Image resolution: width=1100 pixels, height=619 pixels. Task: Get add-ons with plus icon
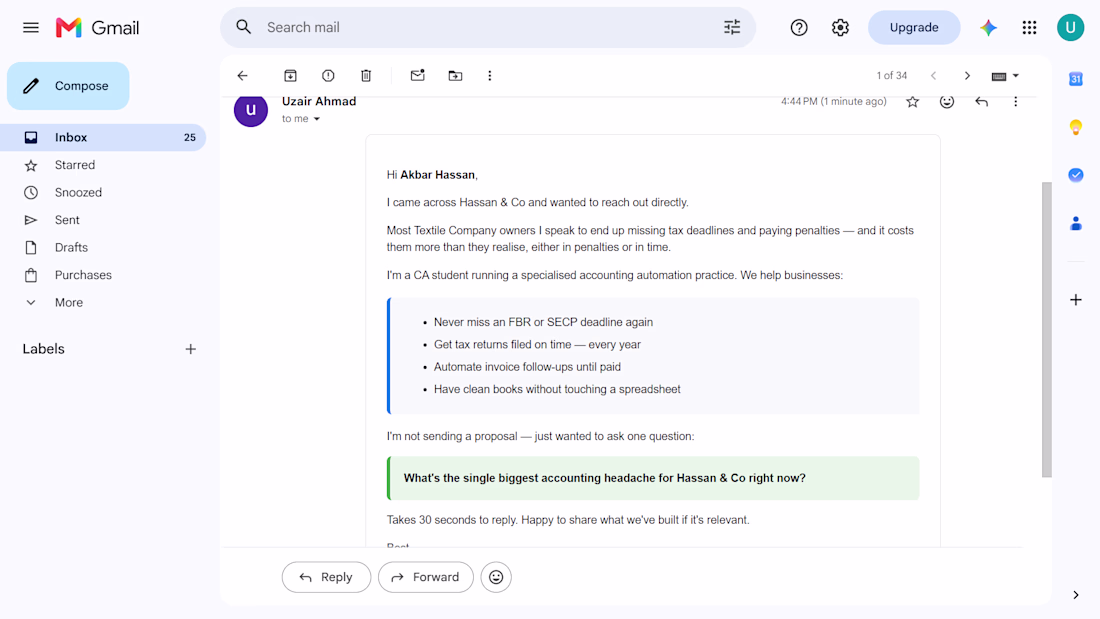(1075, 300)
